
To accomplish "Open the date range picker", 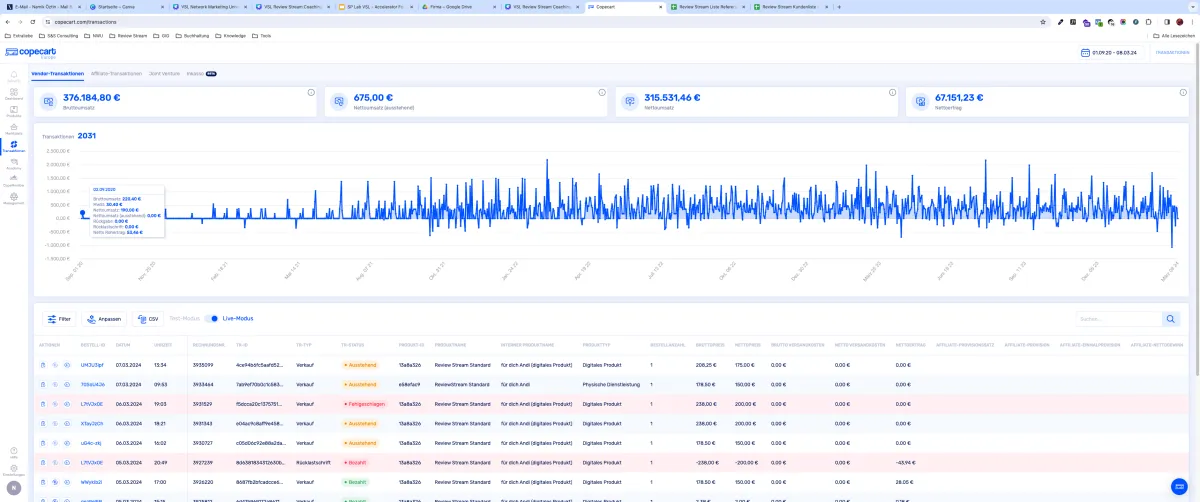I will click(x=1111, y=52).
